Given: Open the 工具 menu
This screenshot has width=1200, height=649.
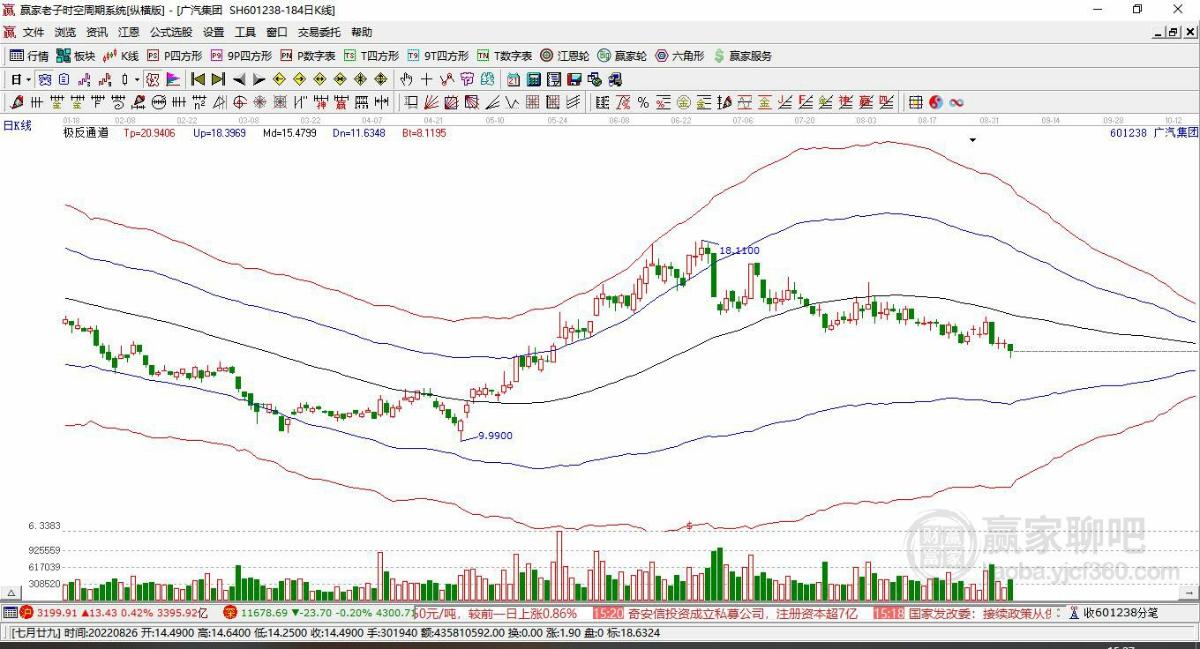Looking at the screenshot, I should (245, 32).
